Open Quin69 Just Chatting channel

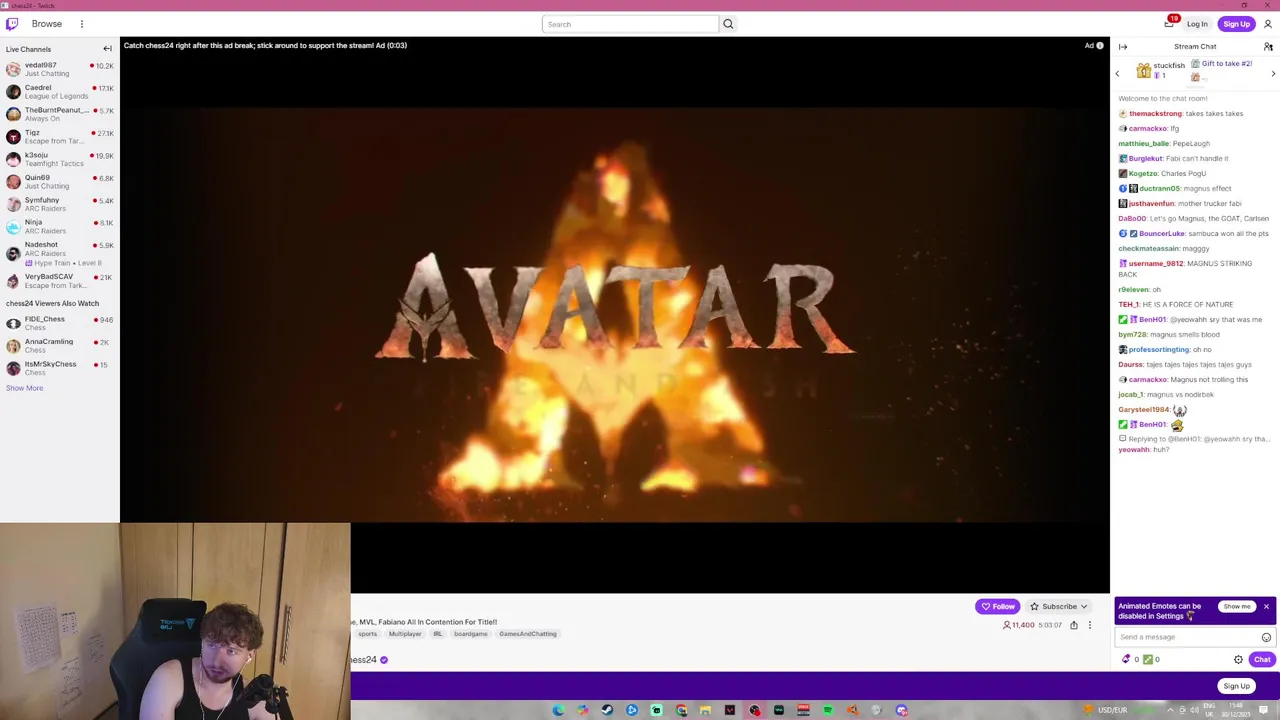(60, 181)
